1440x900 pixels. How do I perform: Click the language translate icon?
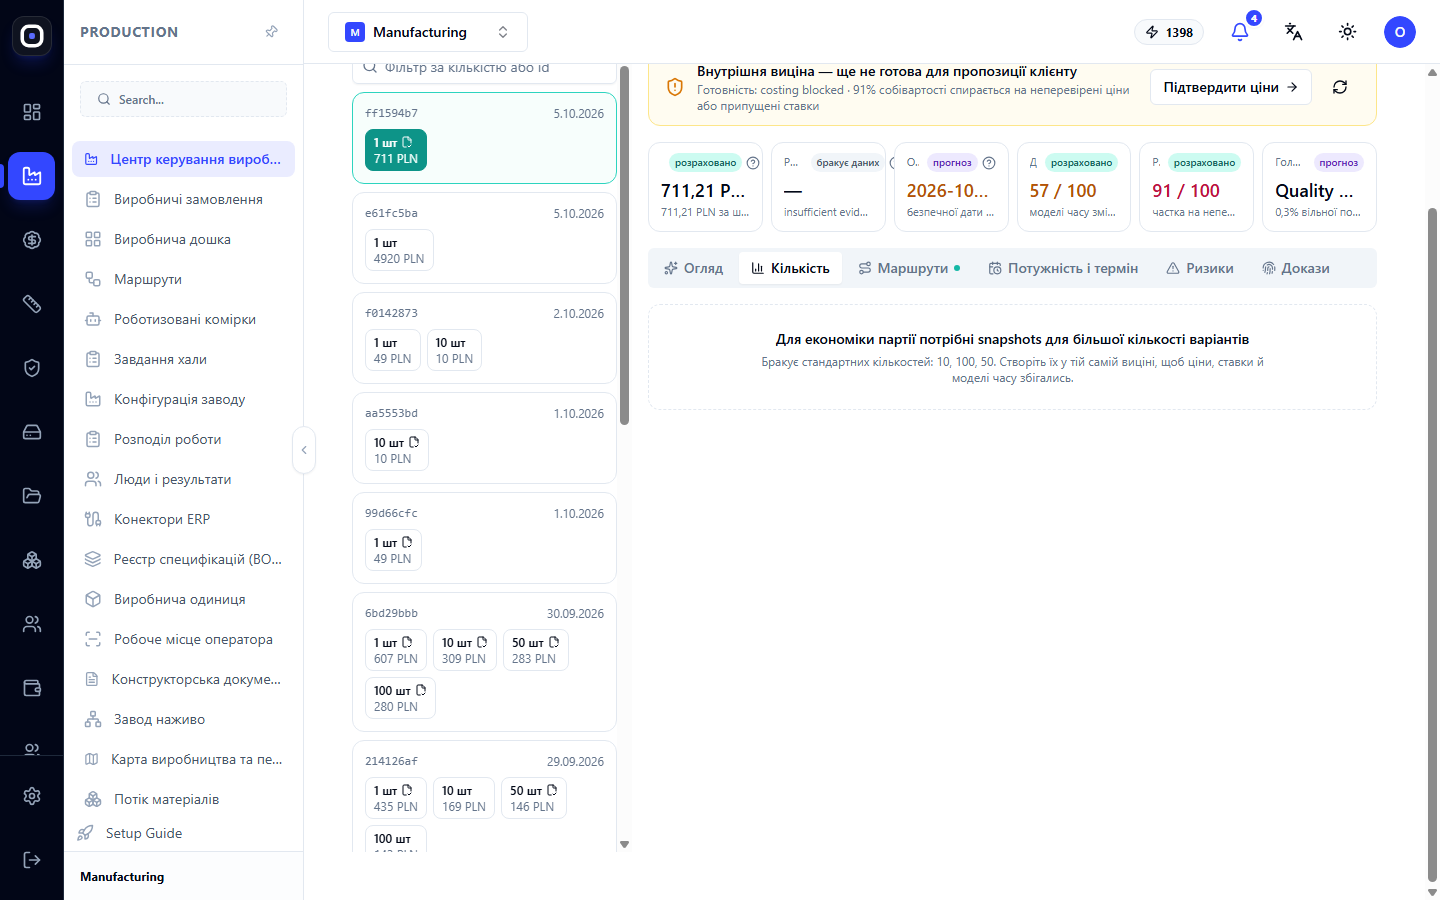(x=1293, y=32)
